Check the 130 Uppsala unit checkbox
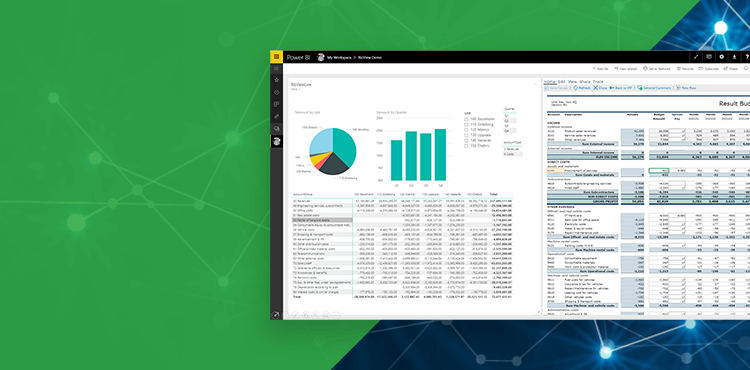The image size is (750, 370). [466, 135]
